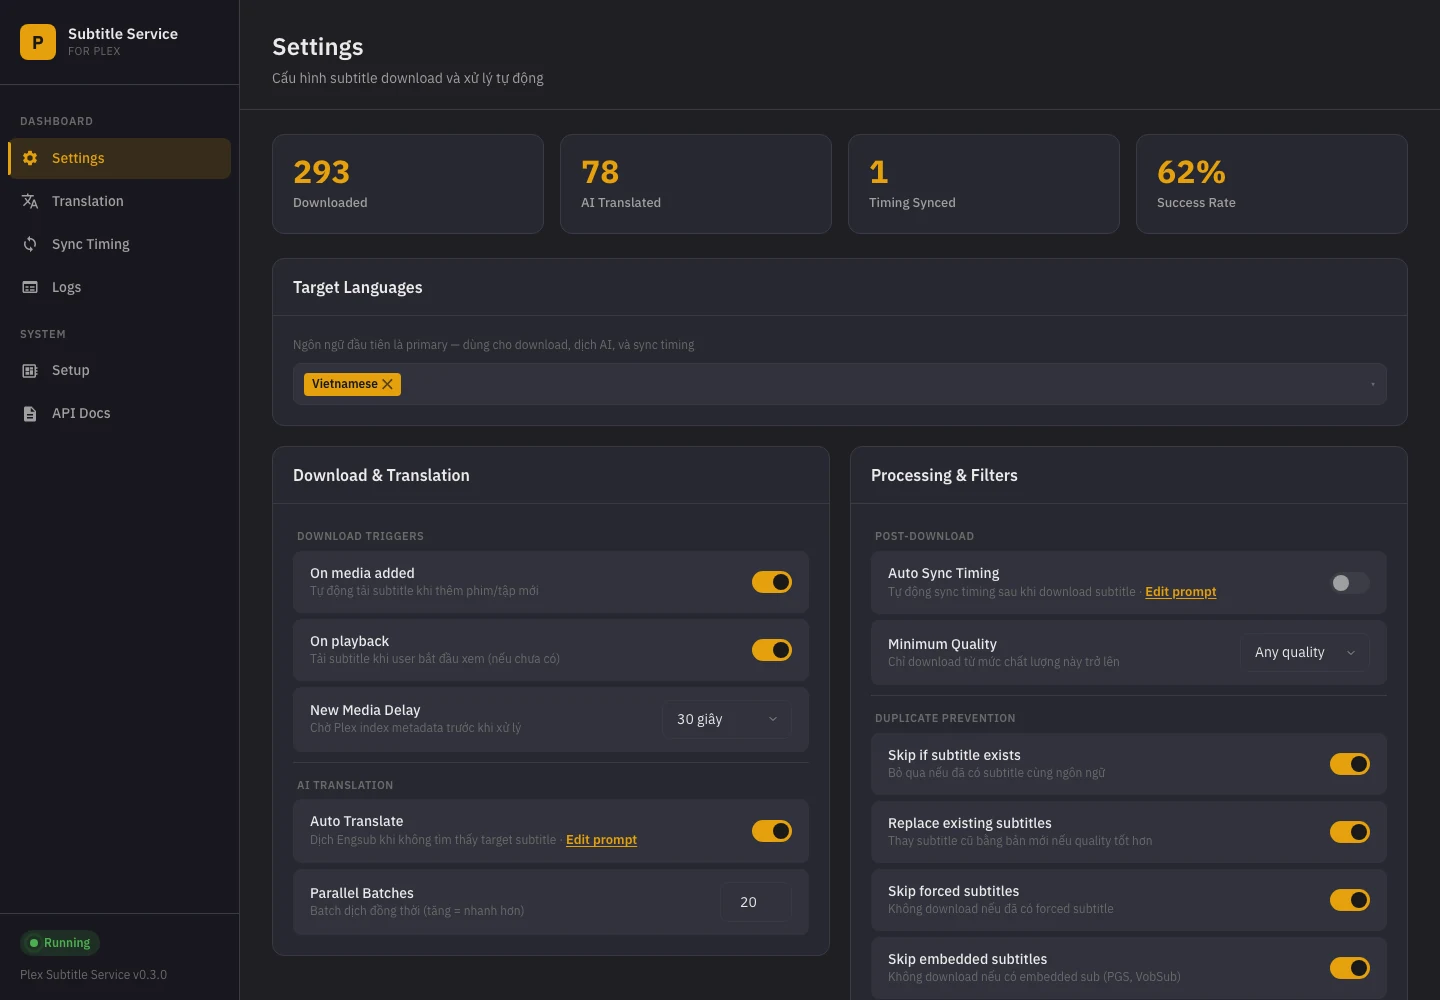Click the Logs list icon
Viewport: 1440px width, 1000px height.
coord(30,287)
